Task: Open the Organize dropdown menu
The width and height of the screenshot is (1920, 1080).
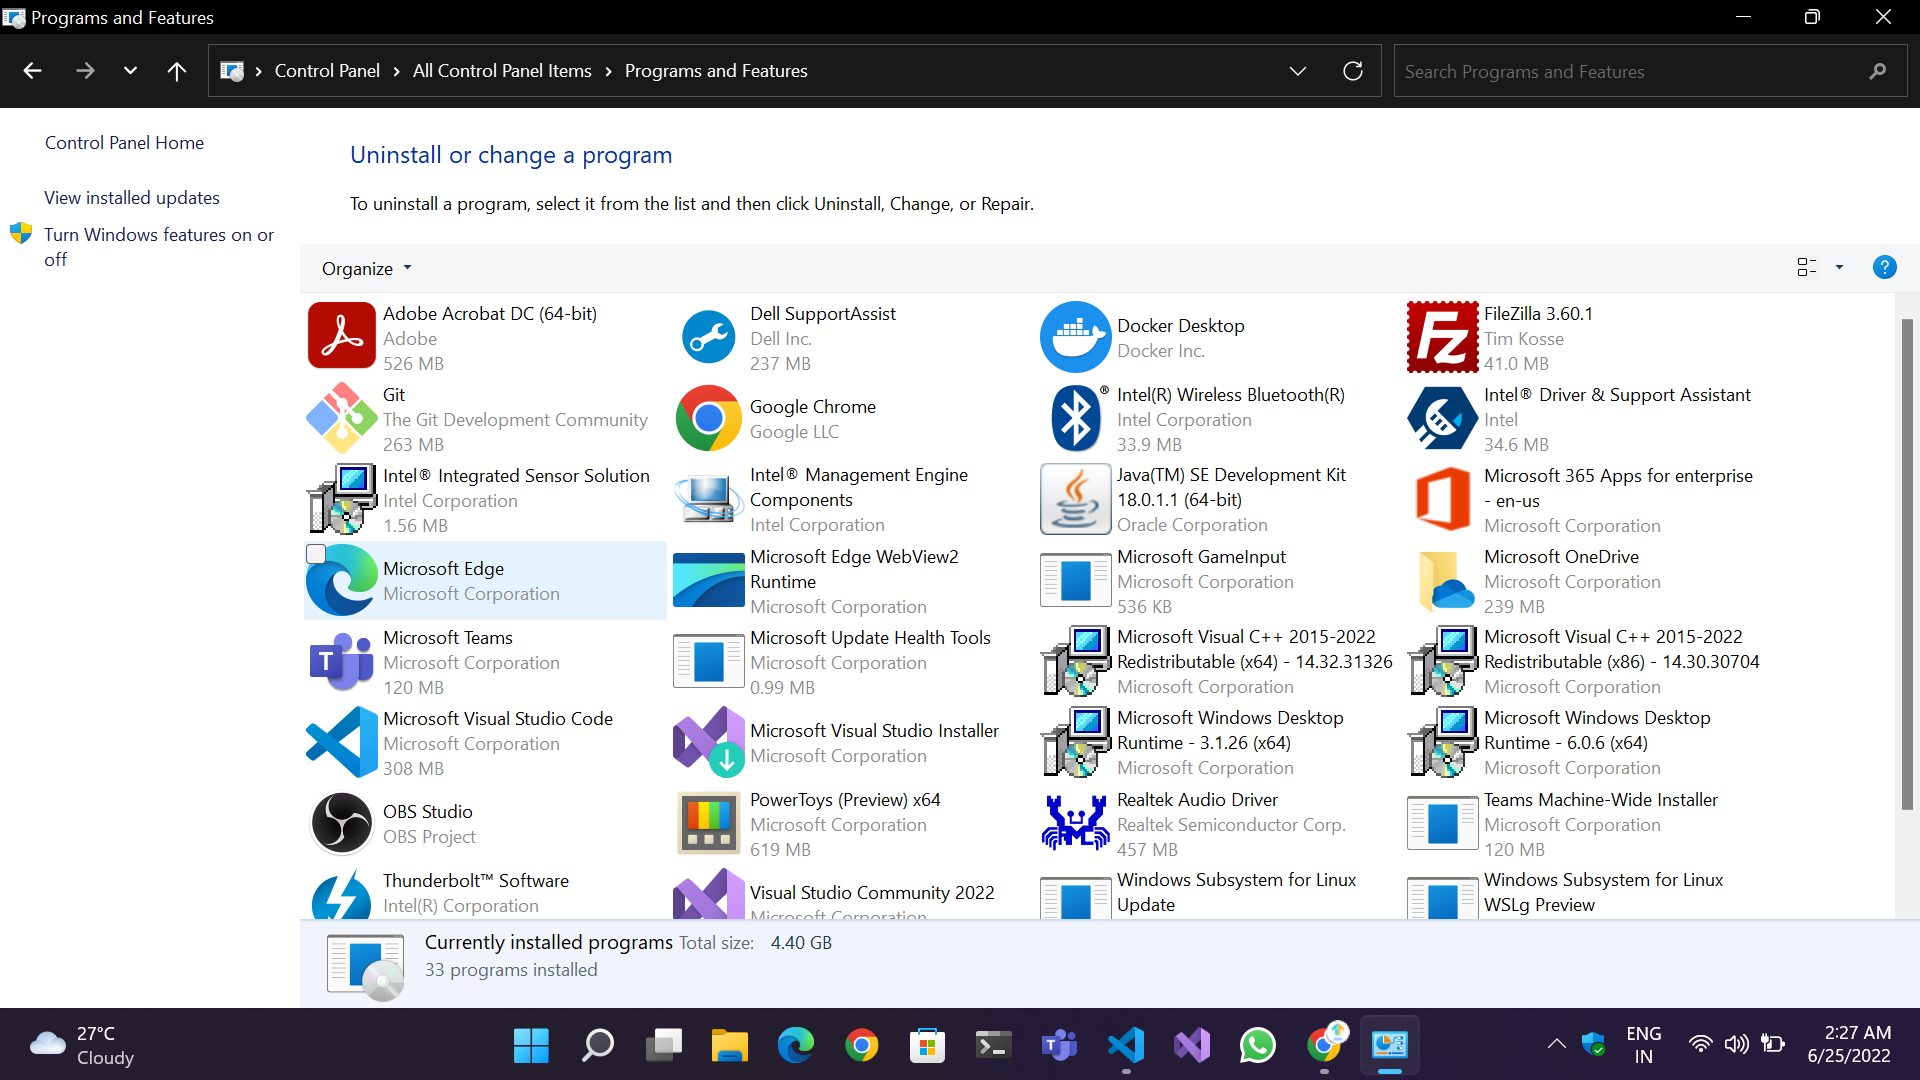Action: point(366,268)
